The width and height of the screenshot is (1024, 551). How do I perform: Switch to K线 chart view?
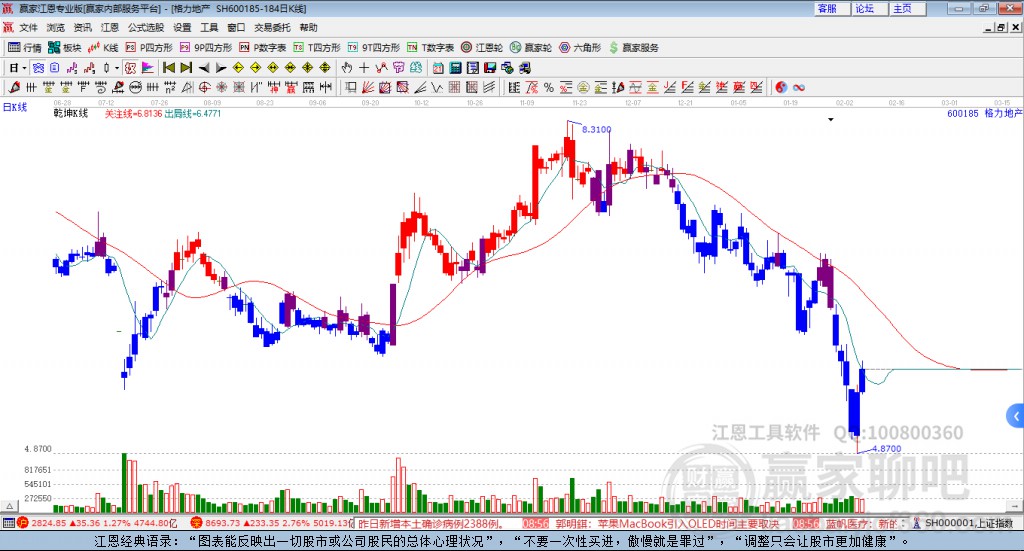click(103, 48)
